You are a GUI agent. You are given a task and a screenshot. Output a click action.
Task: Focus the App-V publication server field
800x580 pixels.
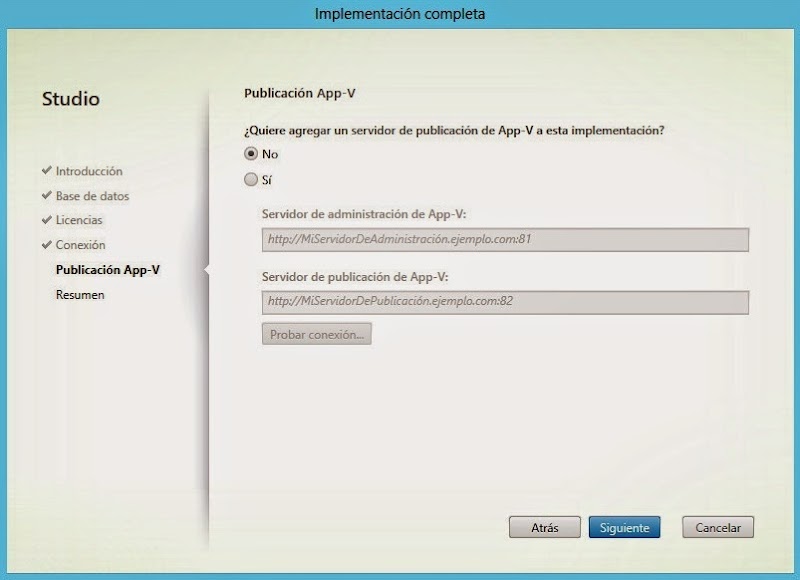pos(505,302)
